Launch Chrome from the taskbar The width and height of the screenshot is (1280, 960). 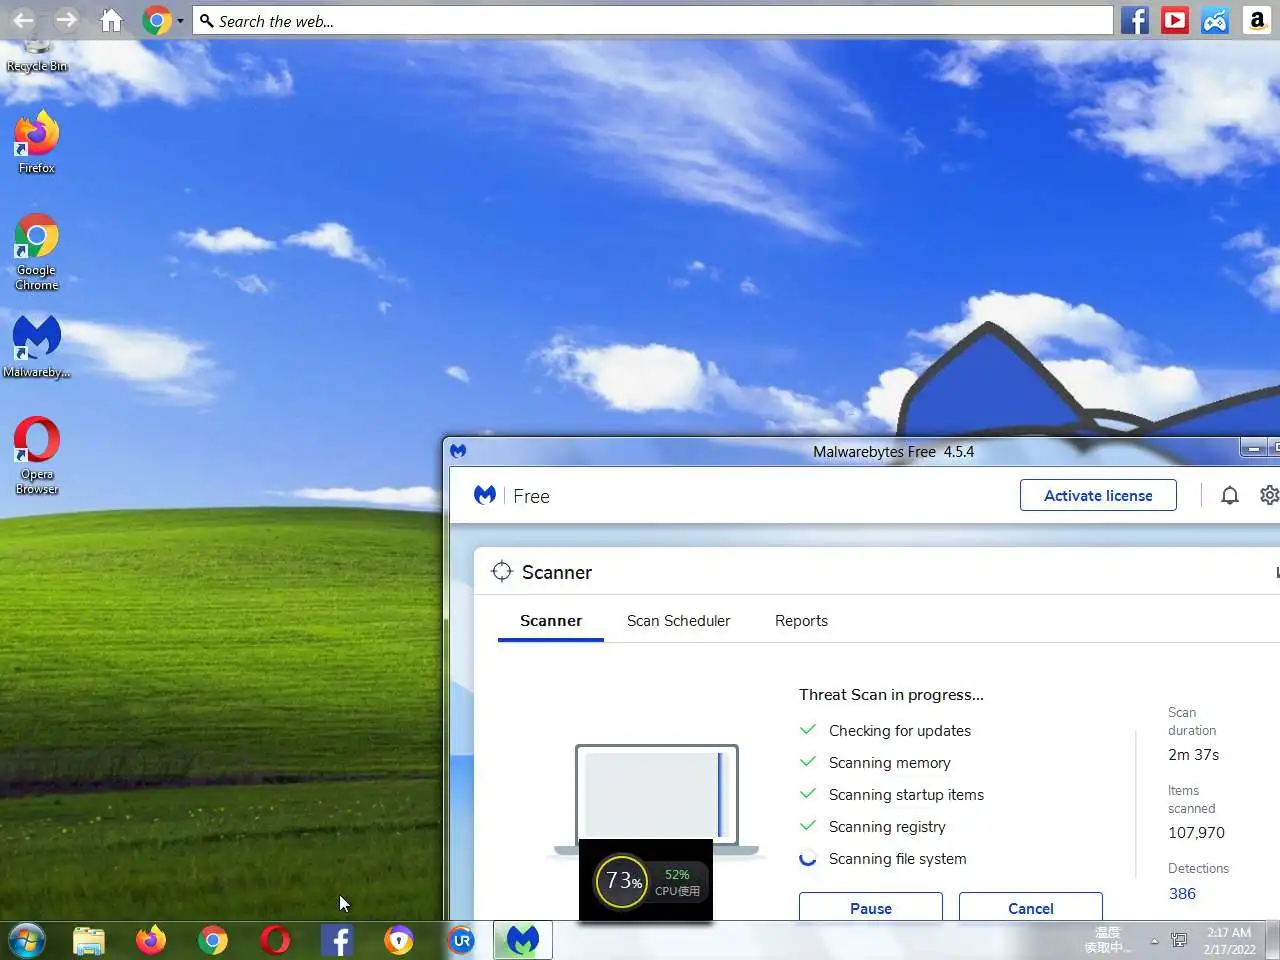[213, 940]
